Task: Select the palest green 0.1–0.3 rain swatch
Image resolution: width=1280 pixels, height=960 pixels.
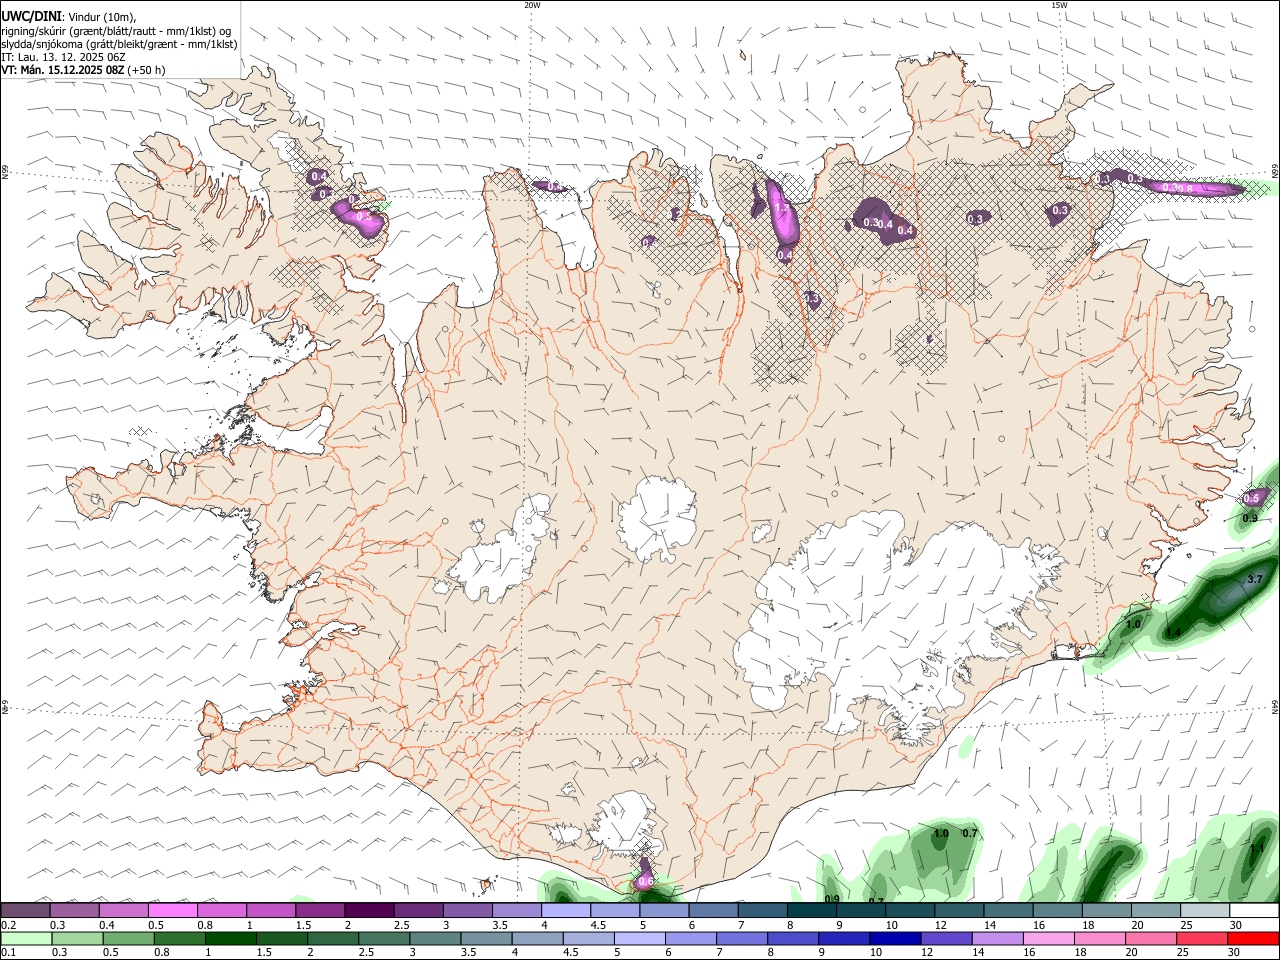Action: point(26,938)
